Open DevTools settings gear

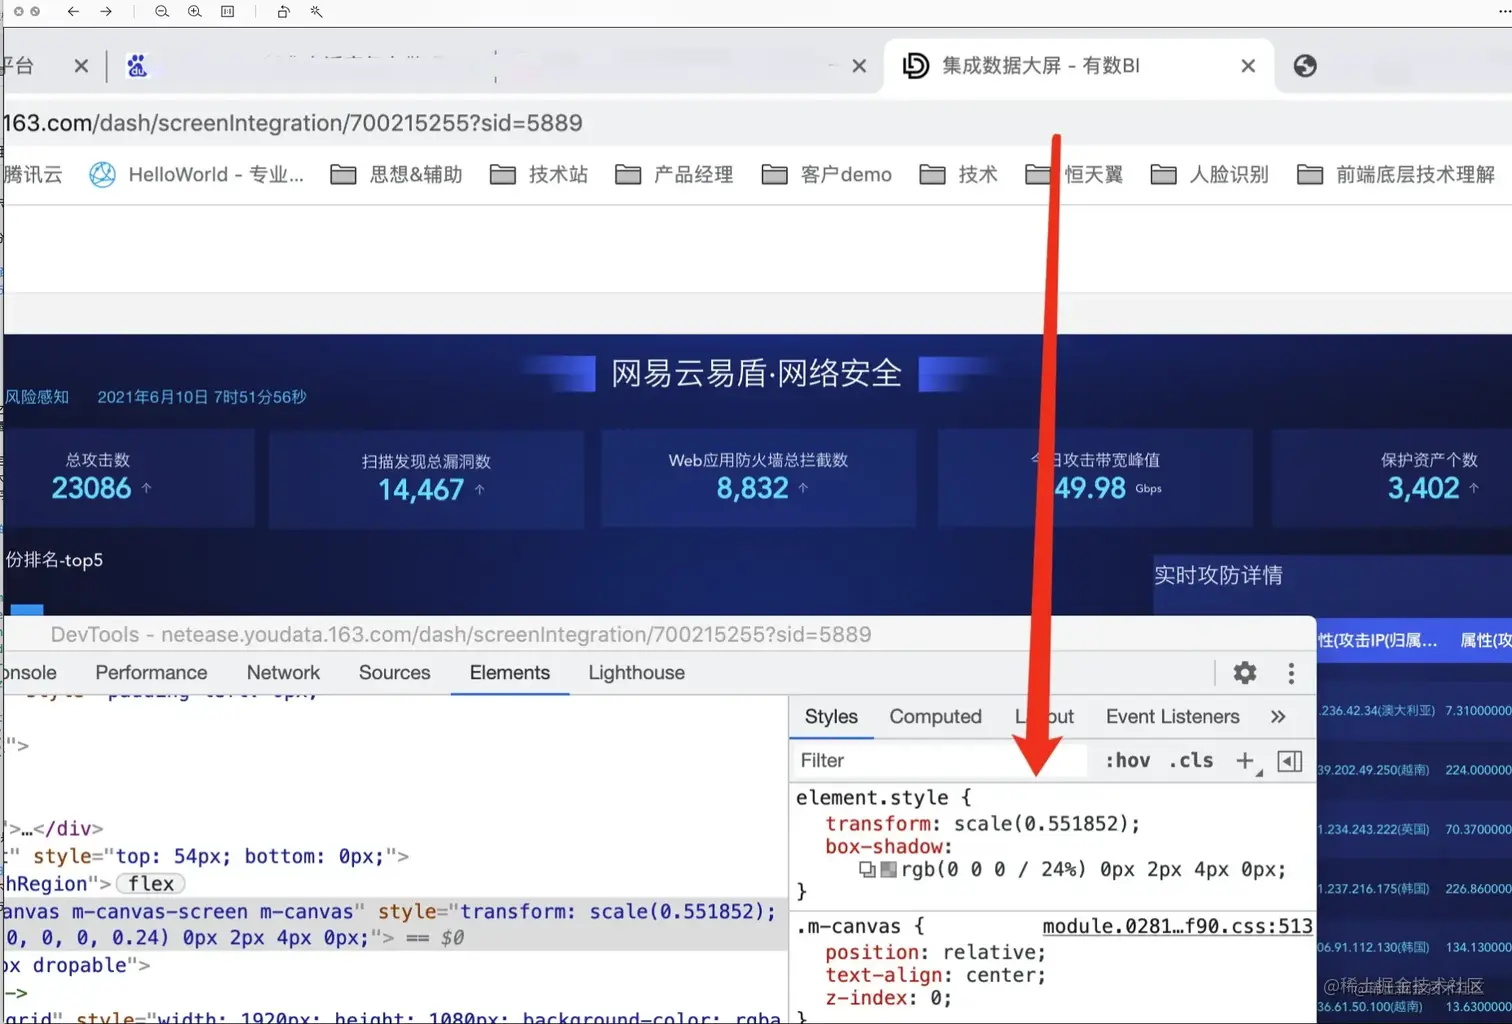1245,673
